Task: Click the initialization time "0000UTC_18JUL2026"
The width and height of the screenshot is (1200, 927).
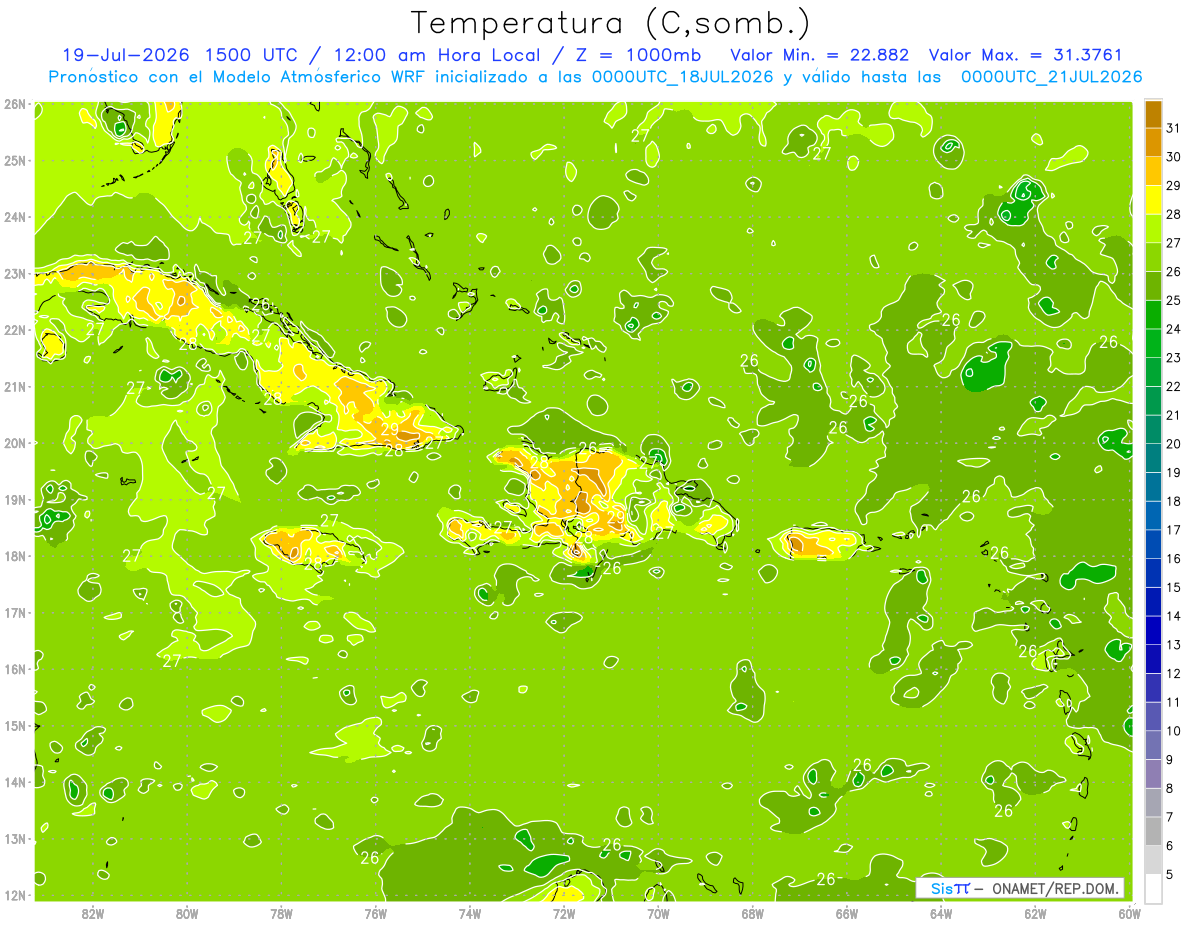Action: pos(683,77)
